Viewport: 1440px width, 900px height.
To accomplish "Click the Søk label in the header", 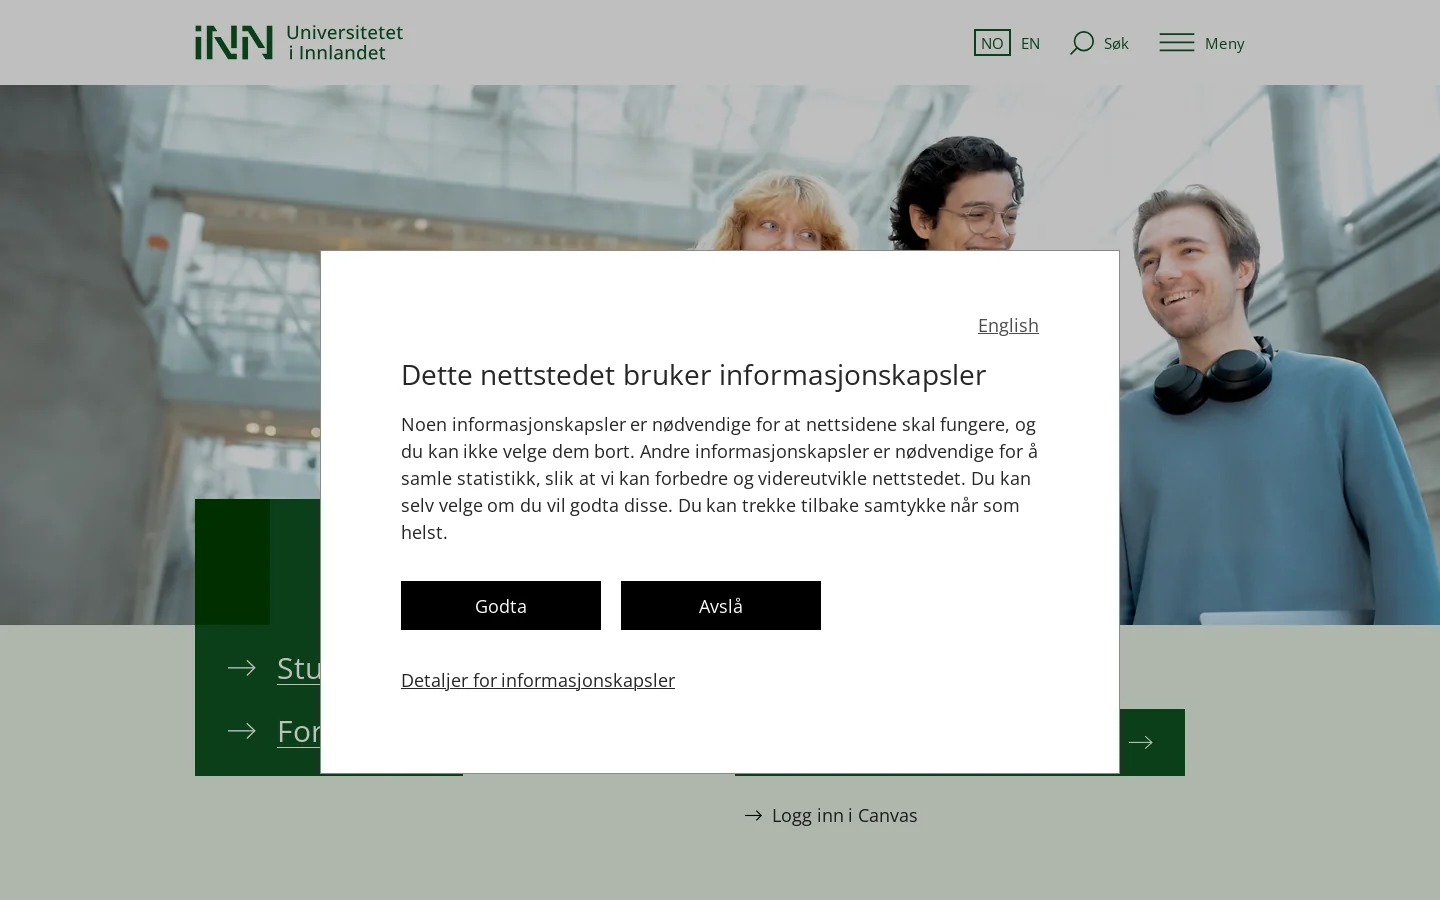I will coord(1116,43).
